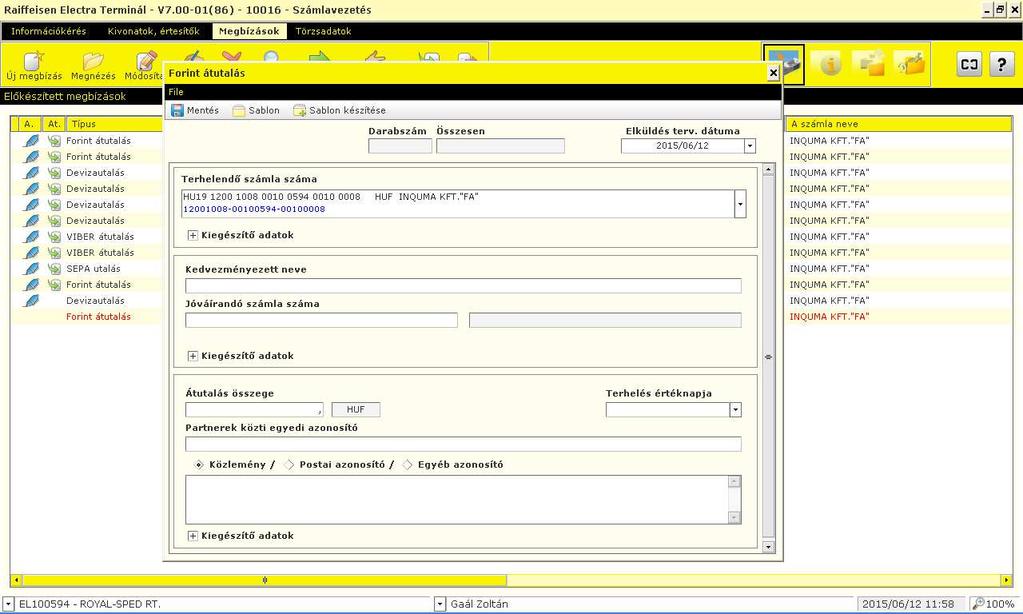Open the Terhelés értéknapja dropdown
This screenshot has height=614, width=1023.
735,410
